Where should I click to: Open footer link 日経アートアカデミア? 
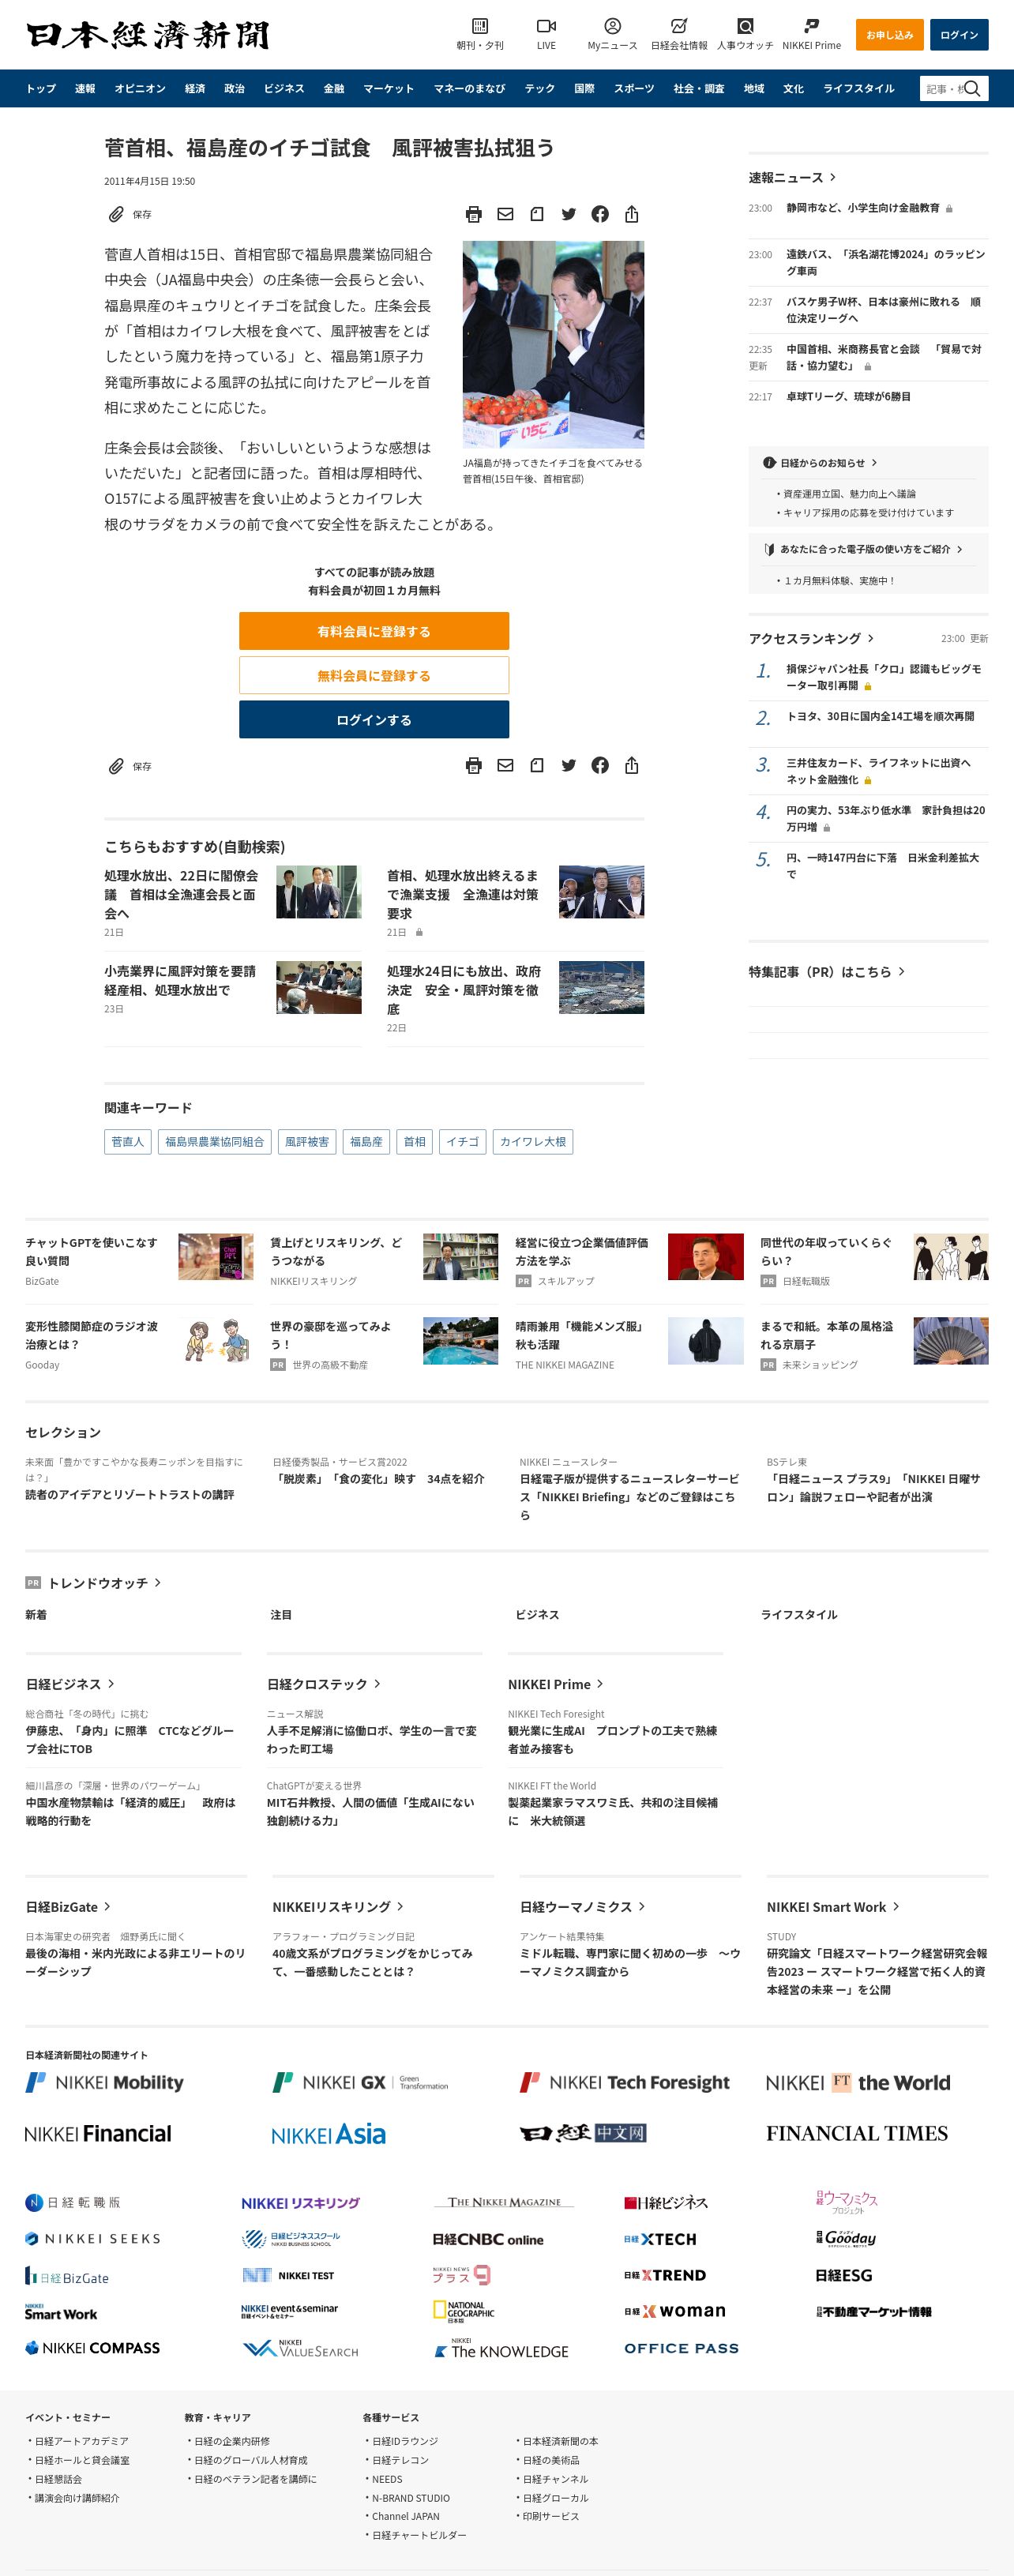(82, 2441)
